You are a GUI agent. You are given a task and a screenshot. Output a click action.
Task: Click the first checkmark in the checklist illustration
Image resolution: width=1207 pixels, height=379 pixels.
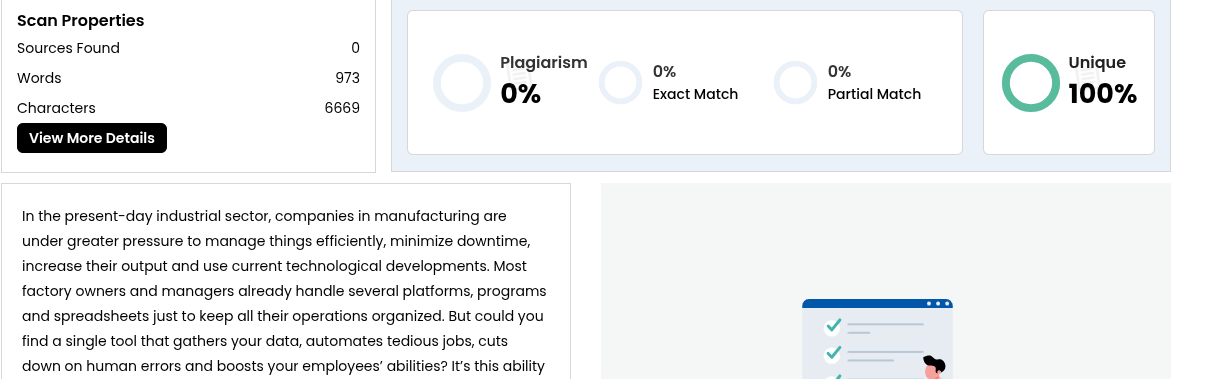coord(833,326)
